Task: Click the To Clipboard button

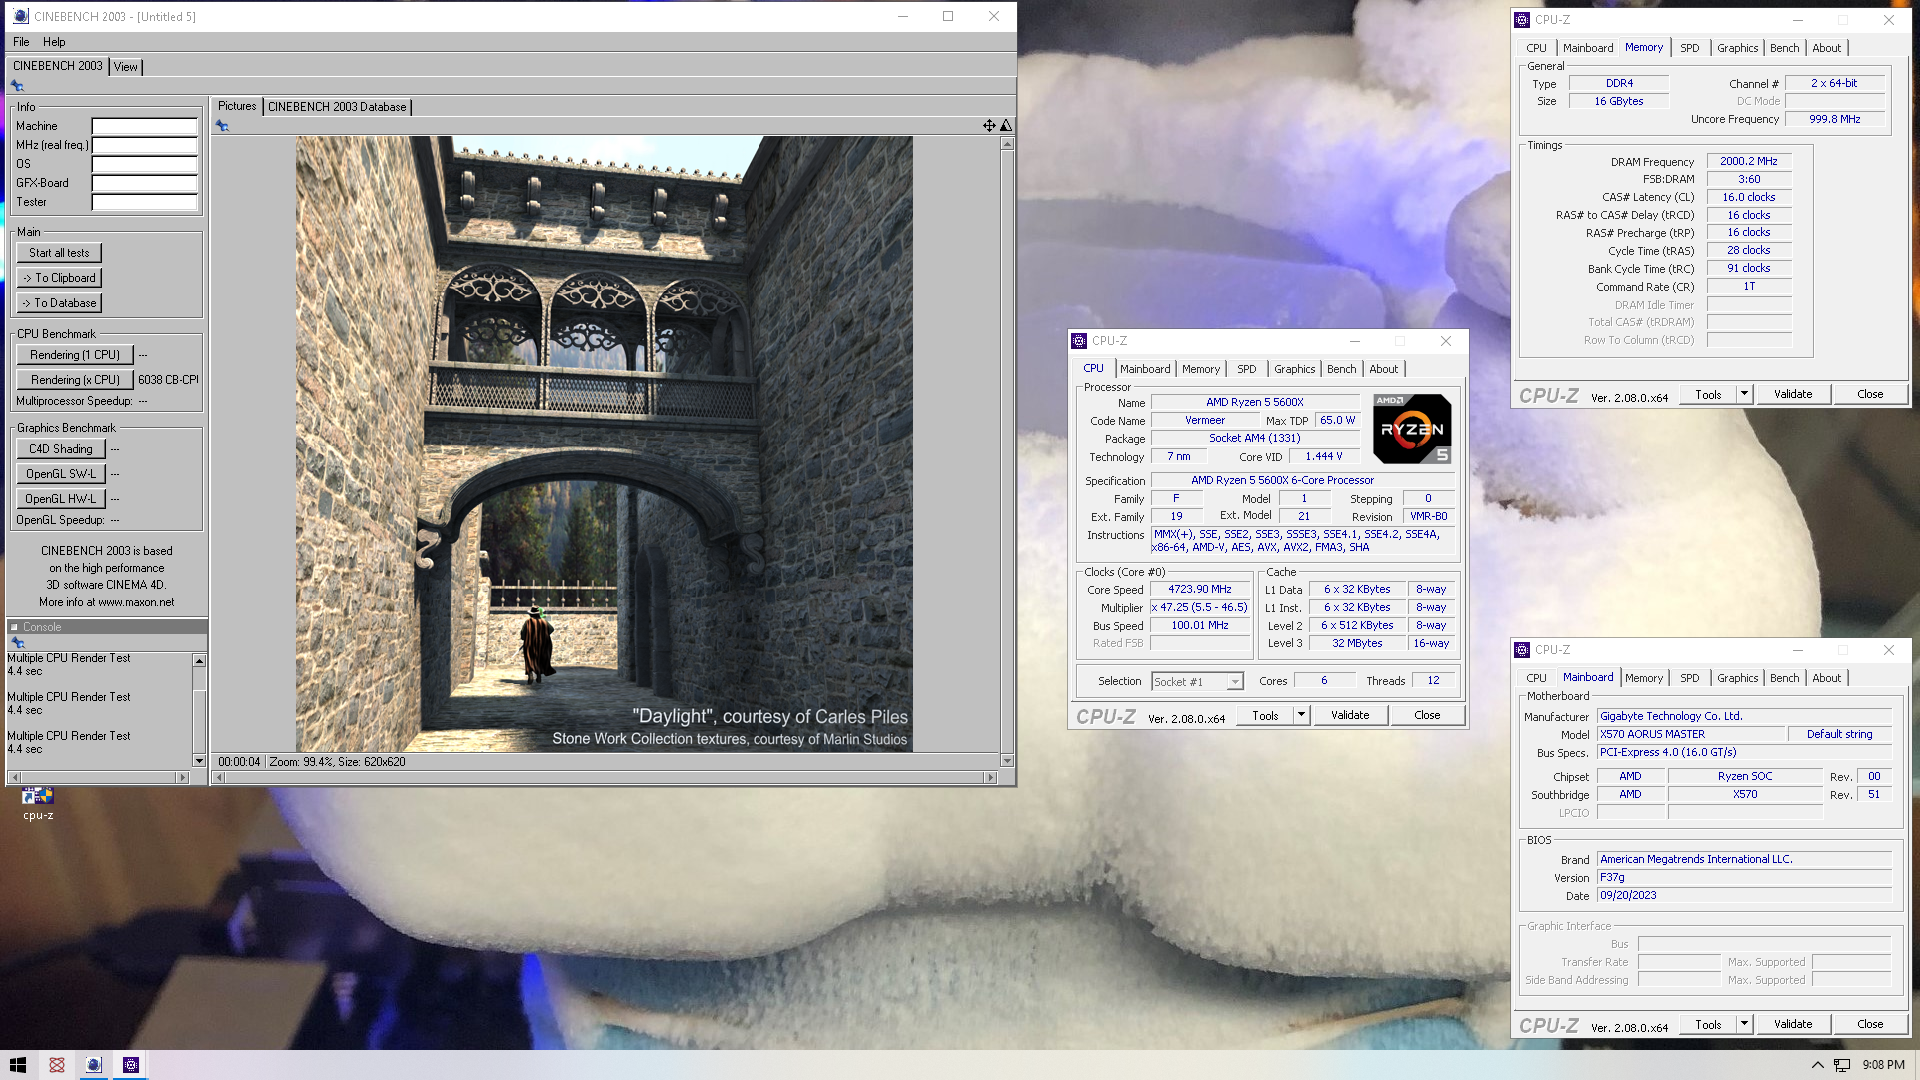Action: 59,278
